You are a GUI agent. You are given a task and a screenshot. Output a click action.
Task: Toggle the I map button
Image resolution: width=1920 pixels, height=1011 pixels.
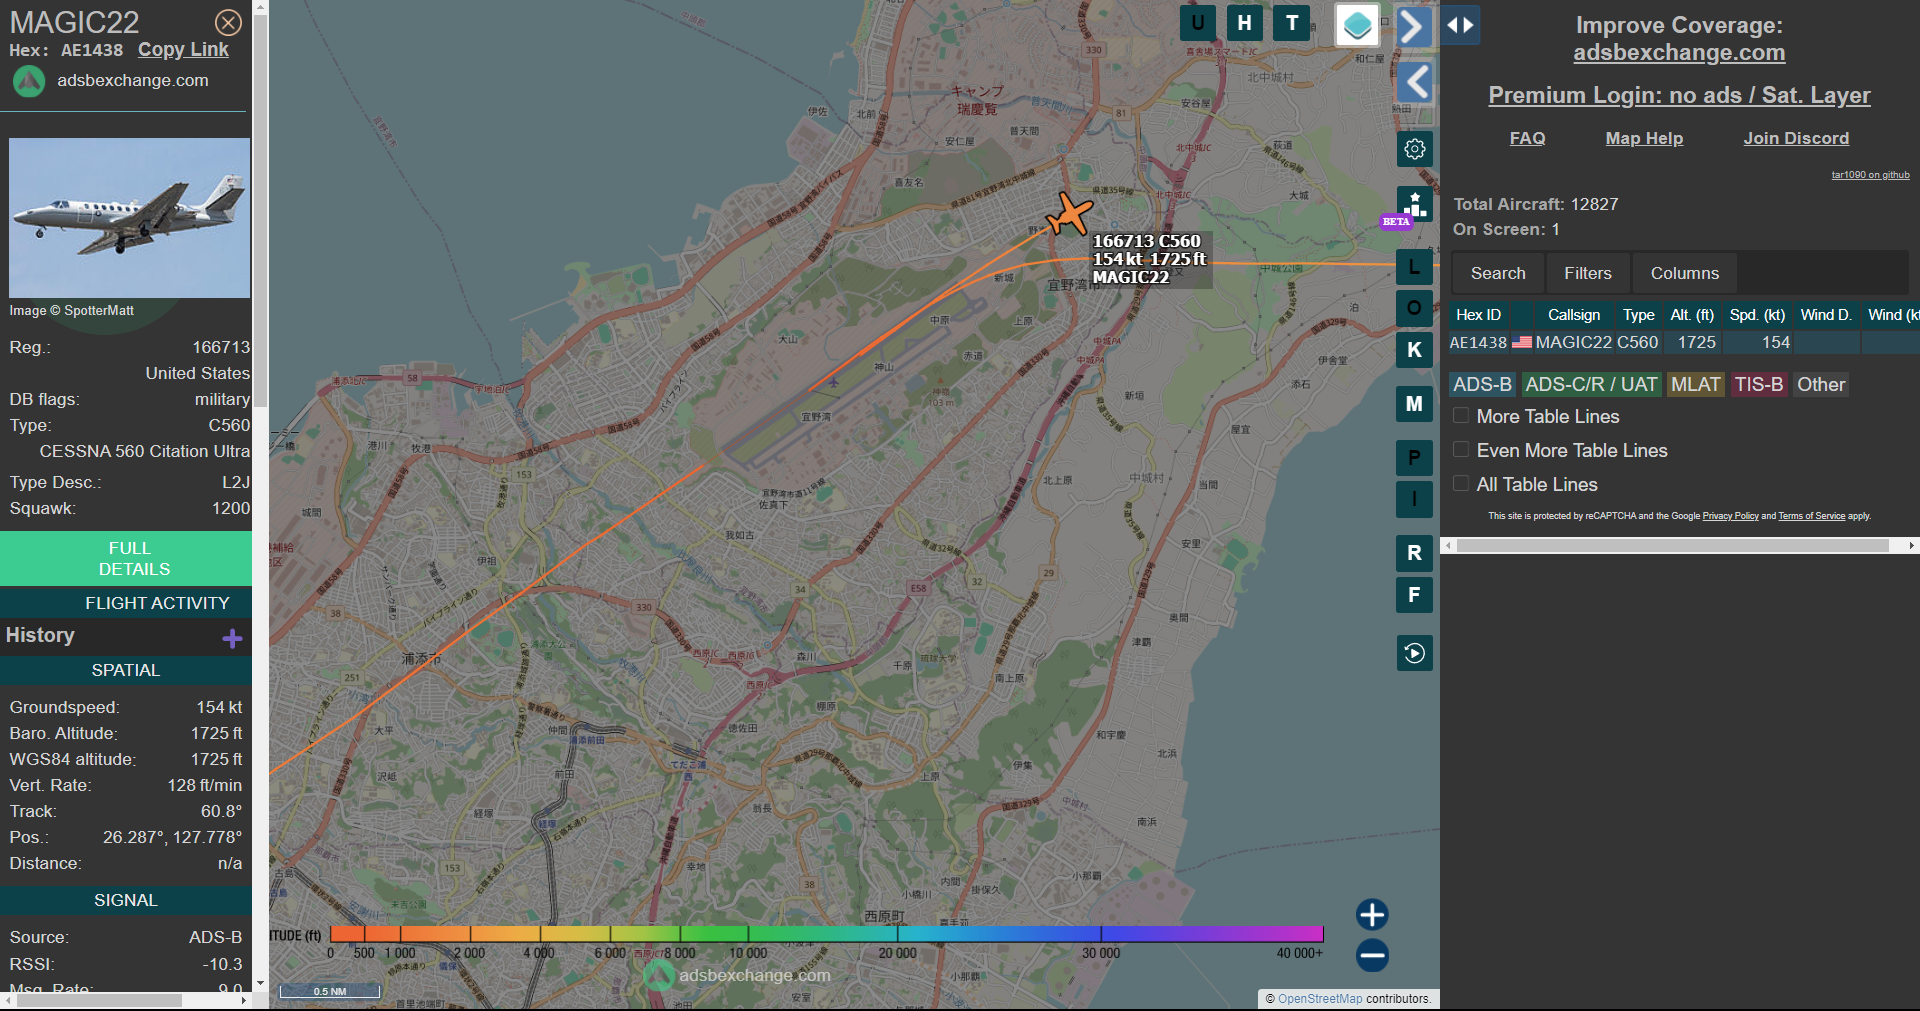[1414, 499]
